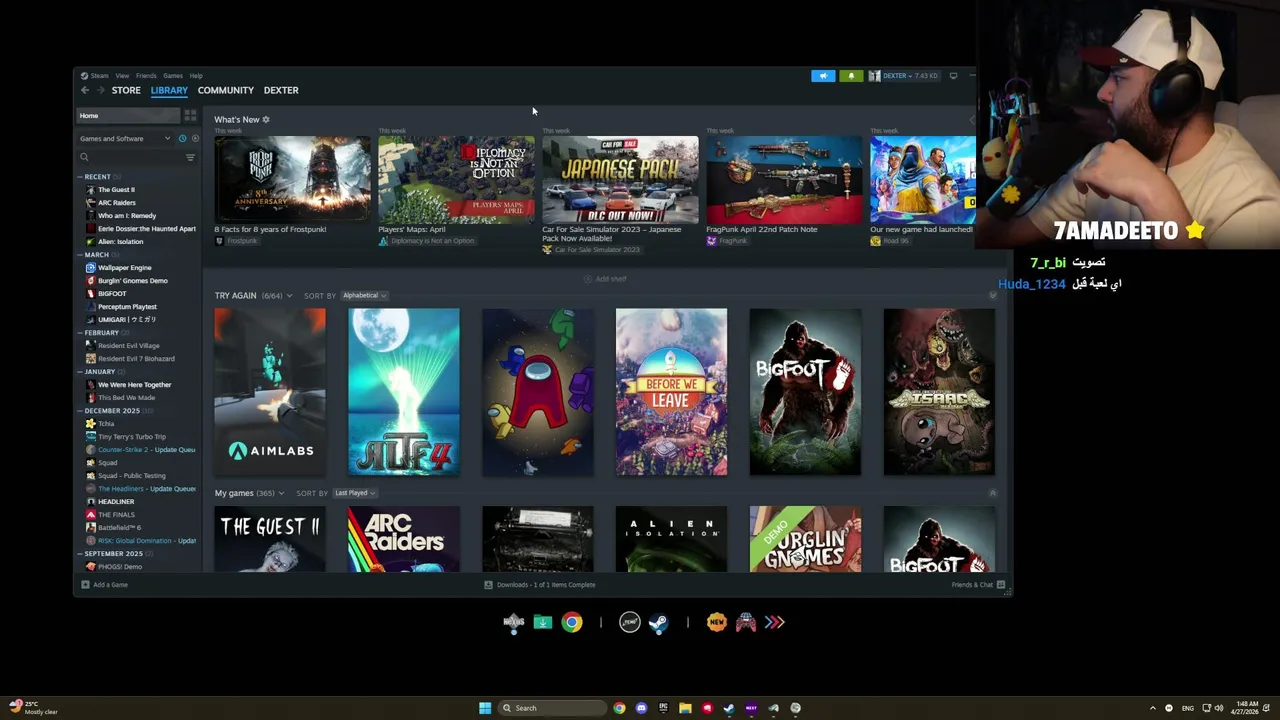Open the View menu
The width and height of the screenshot is (1280, 720).
(x=122, y=76)
